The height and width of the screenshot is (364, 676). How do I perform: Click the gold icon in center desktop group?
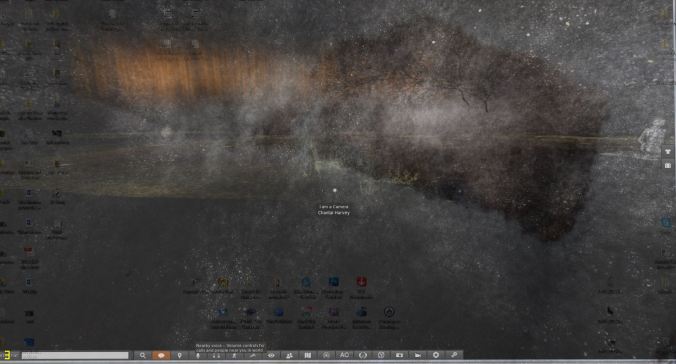coord(223,283)
